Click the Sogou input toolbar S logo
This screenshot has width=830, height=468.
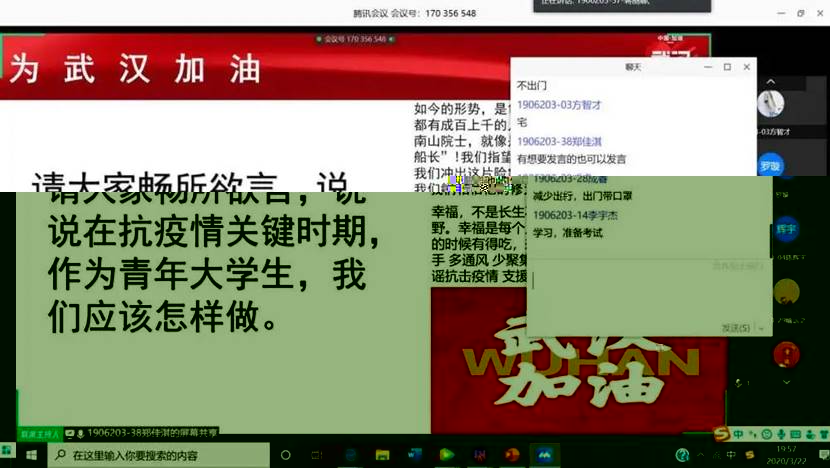(x=721, y=435)
